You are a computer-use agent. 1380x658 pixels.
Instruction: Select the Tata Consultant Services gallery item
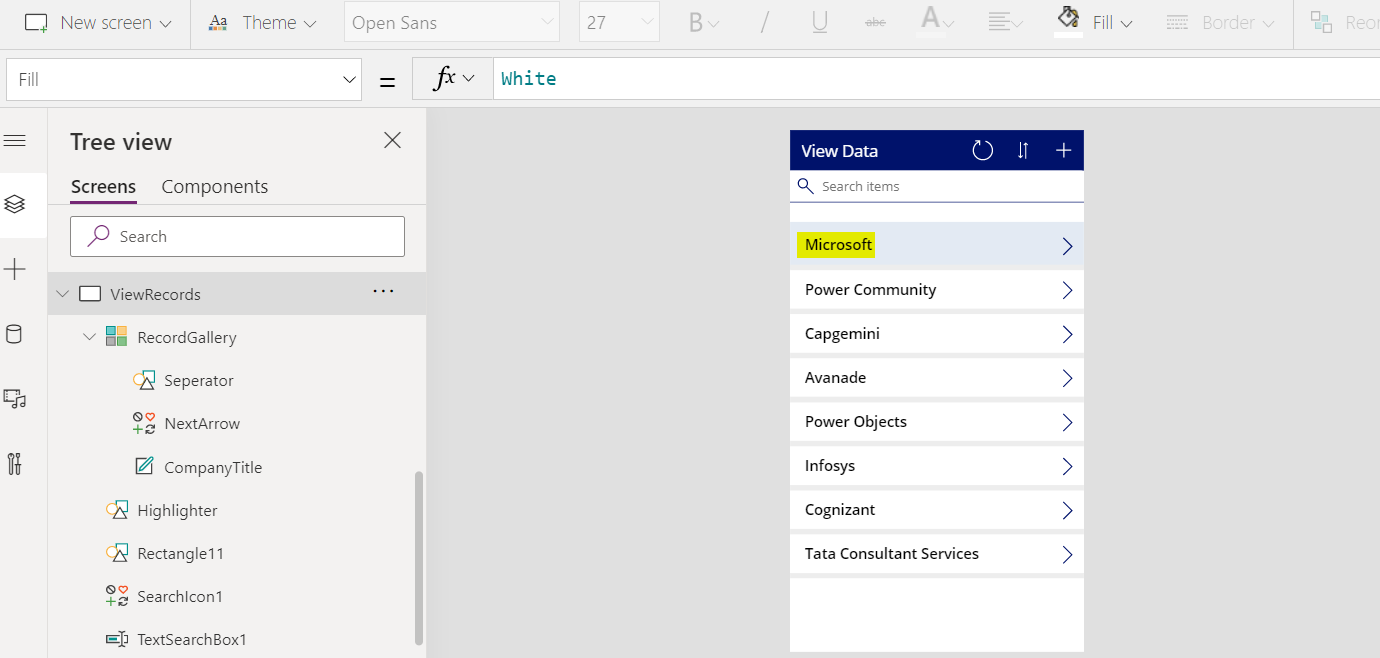point(937,554)
